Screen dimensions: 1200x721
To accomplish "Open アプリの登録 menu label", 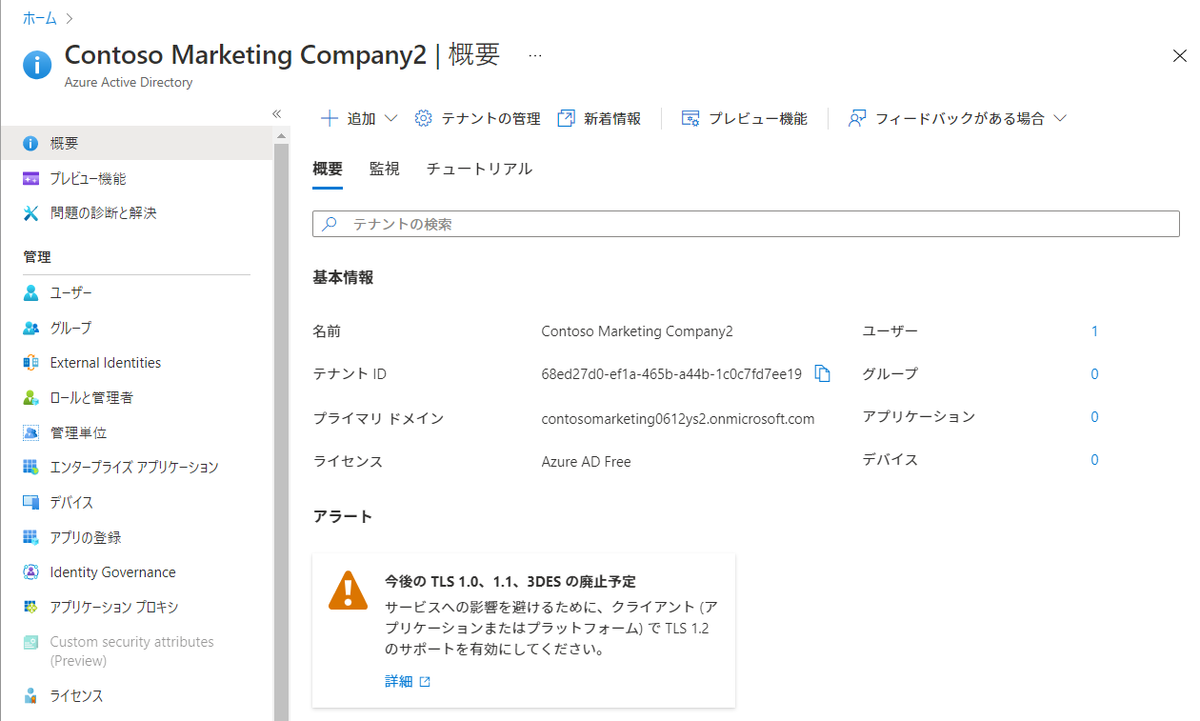I will click(85, 537).
